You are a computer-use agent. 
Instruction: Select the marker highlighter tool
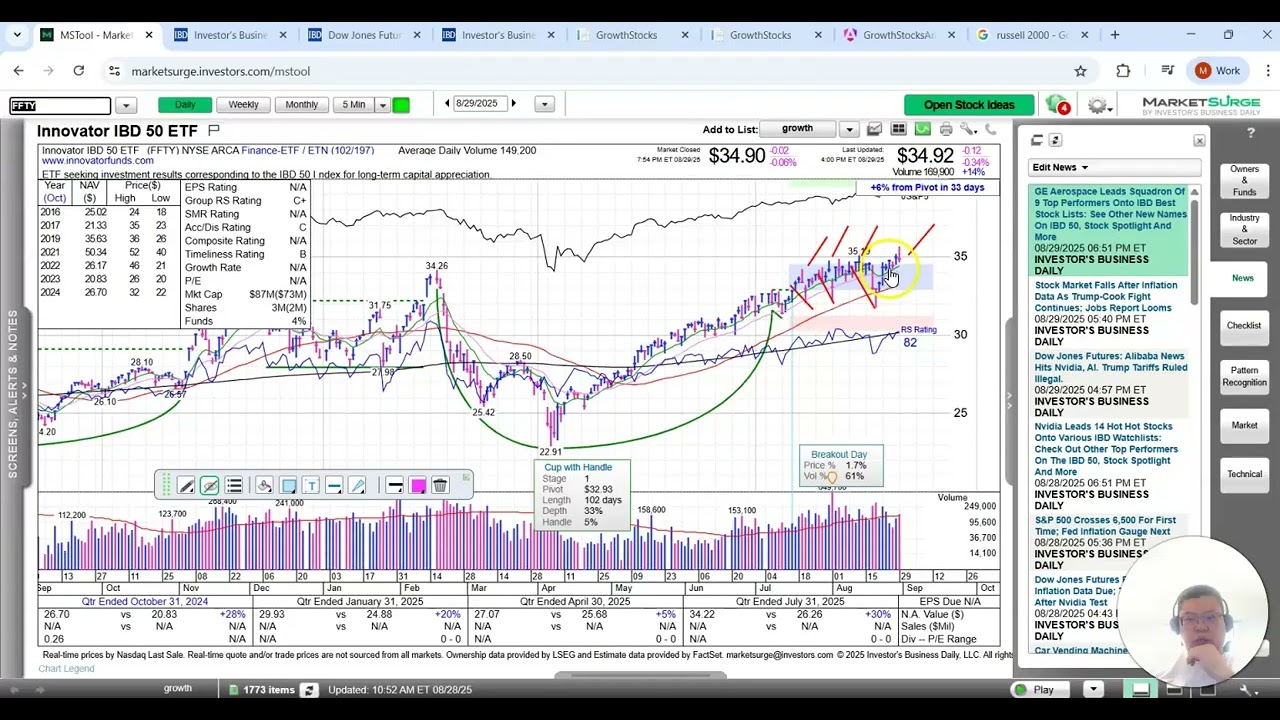[x=357, y=486]
